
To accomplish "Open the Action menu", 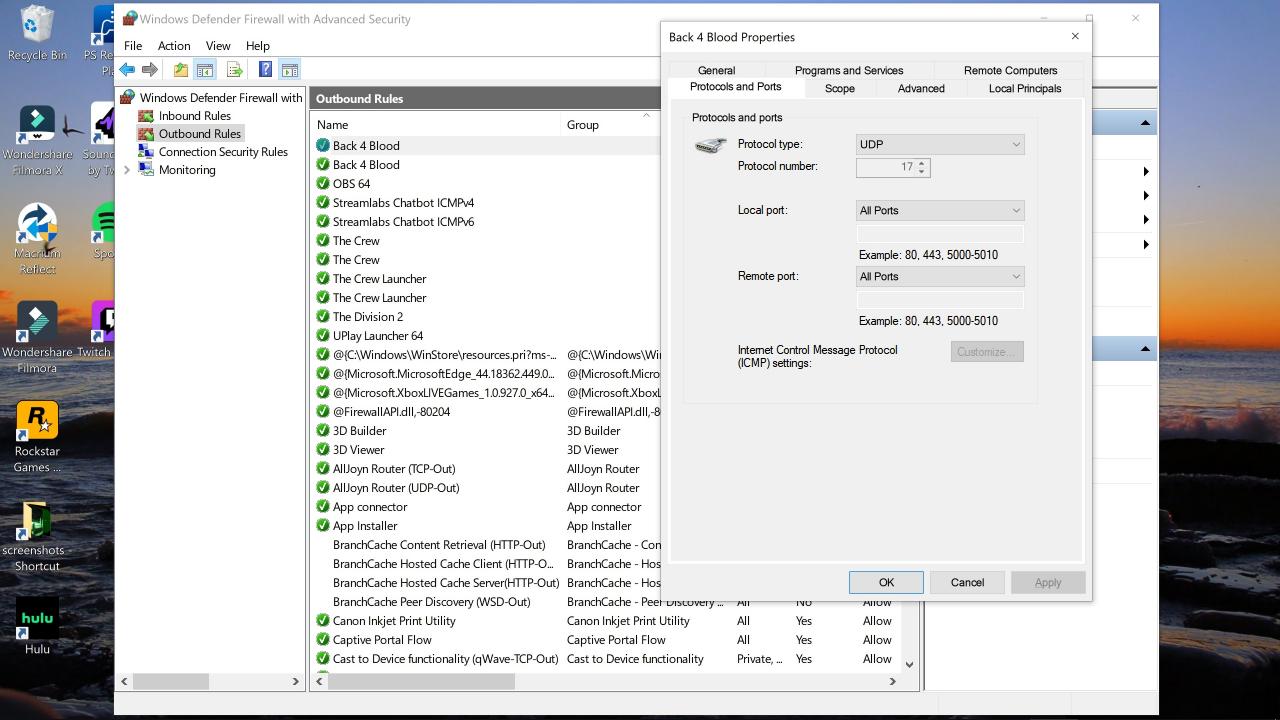I will coord(174,45).
